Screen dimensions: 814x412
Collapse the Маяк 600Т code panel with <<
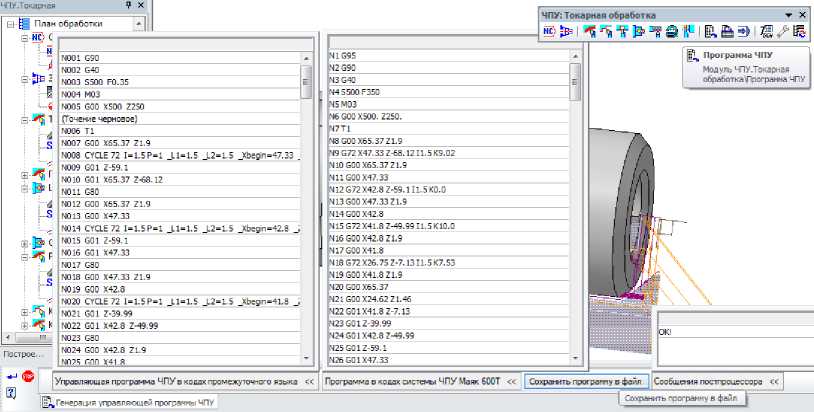pos(512,381)
